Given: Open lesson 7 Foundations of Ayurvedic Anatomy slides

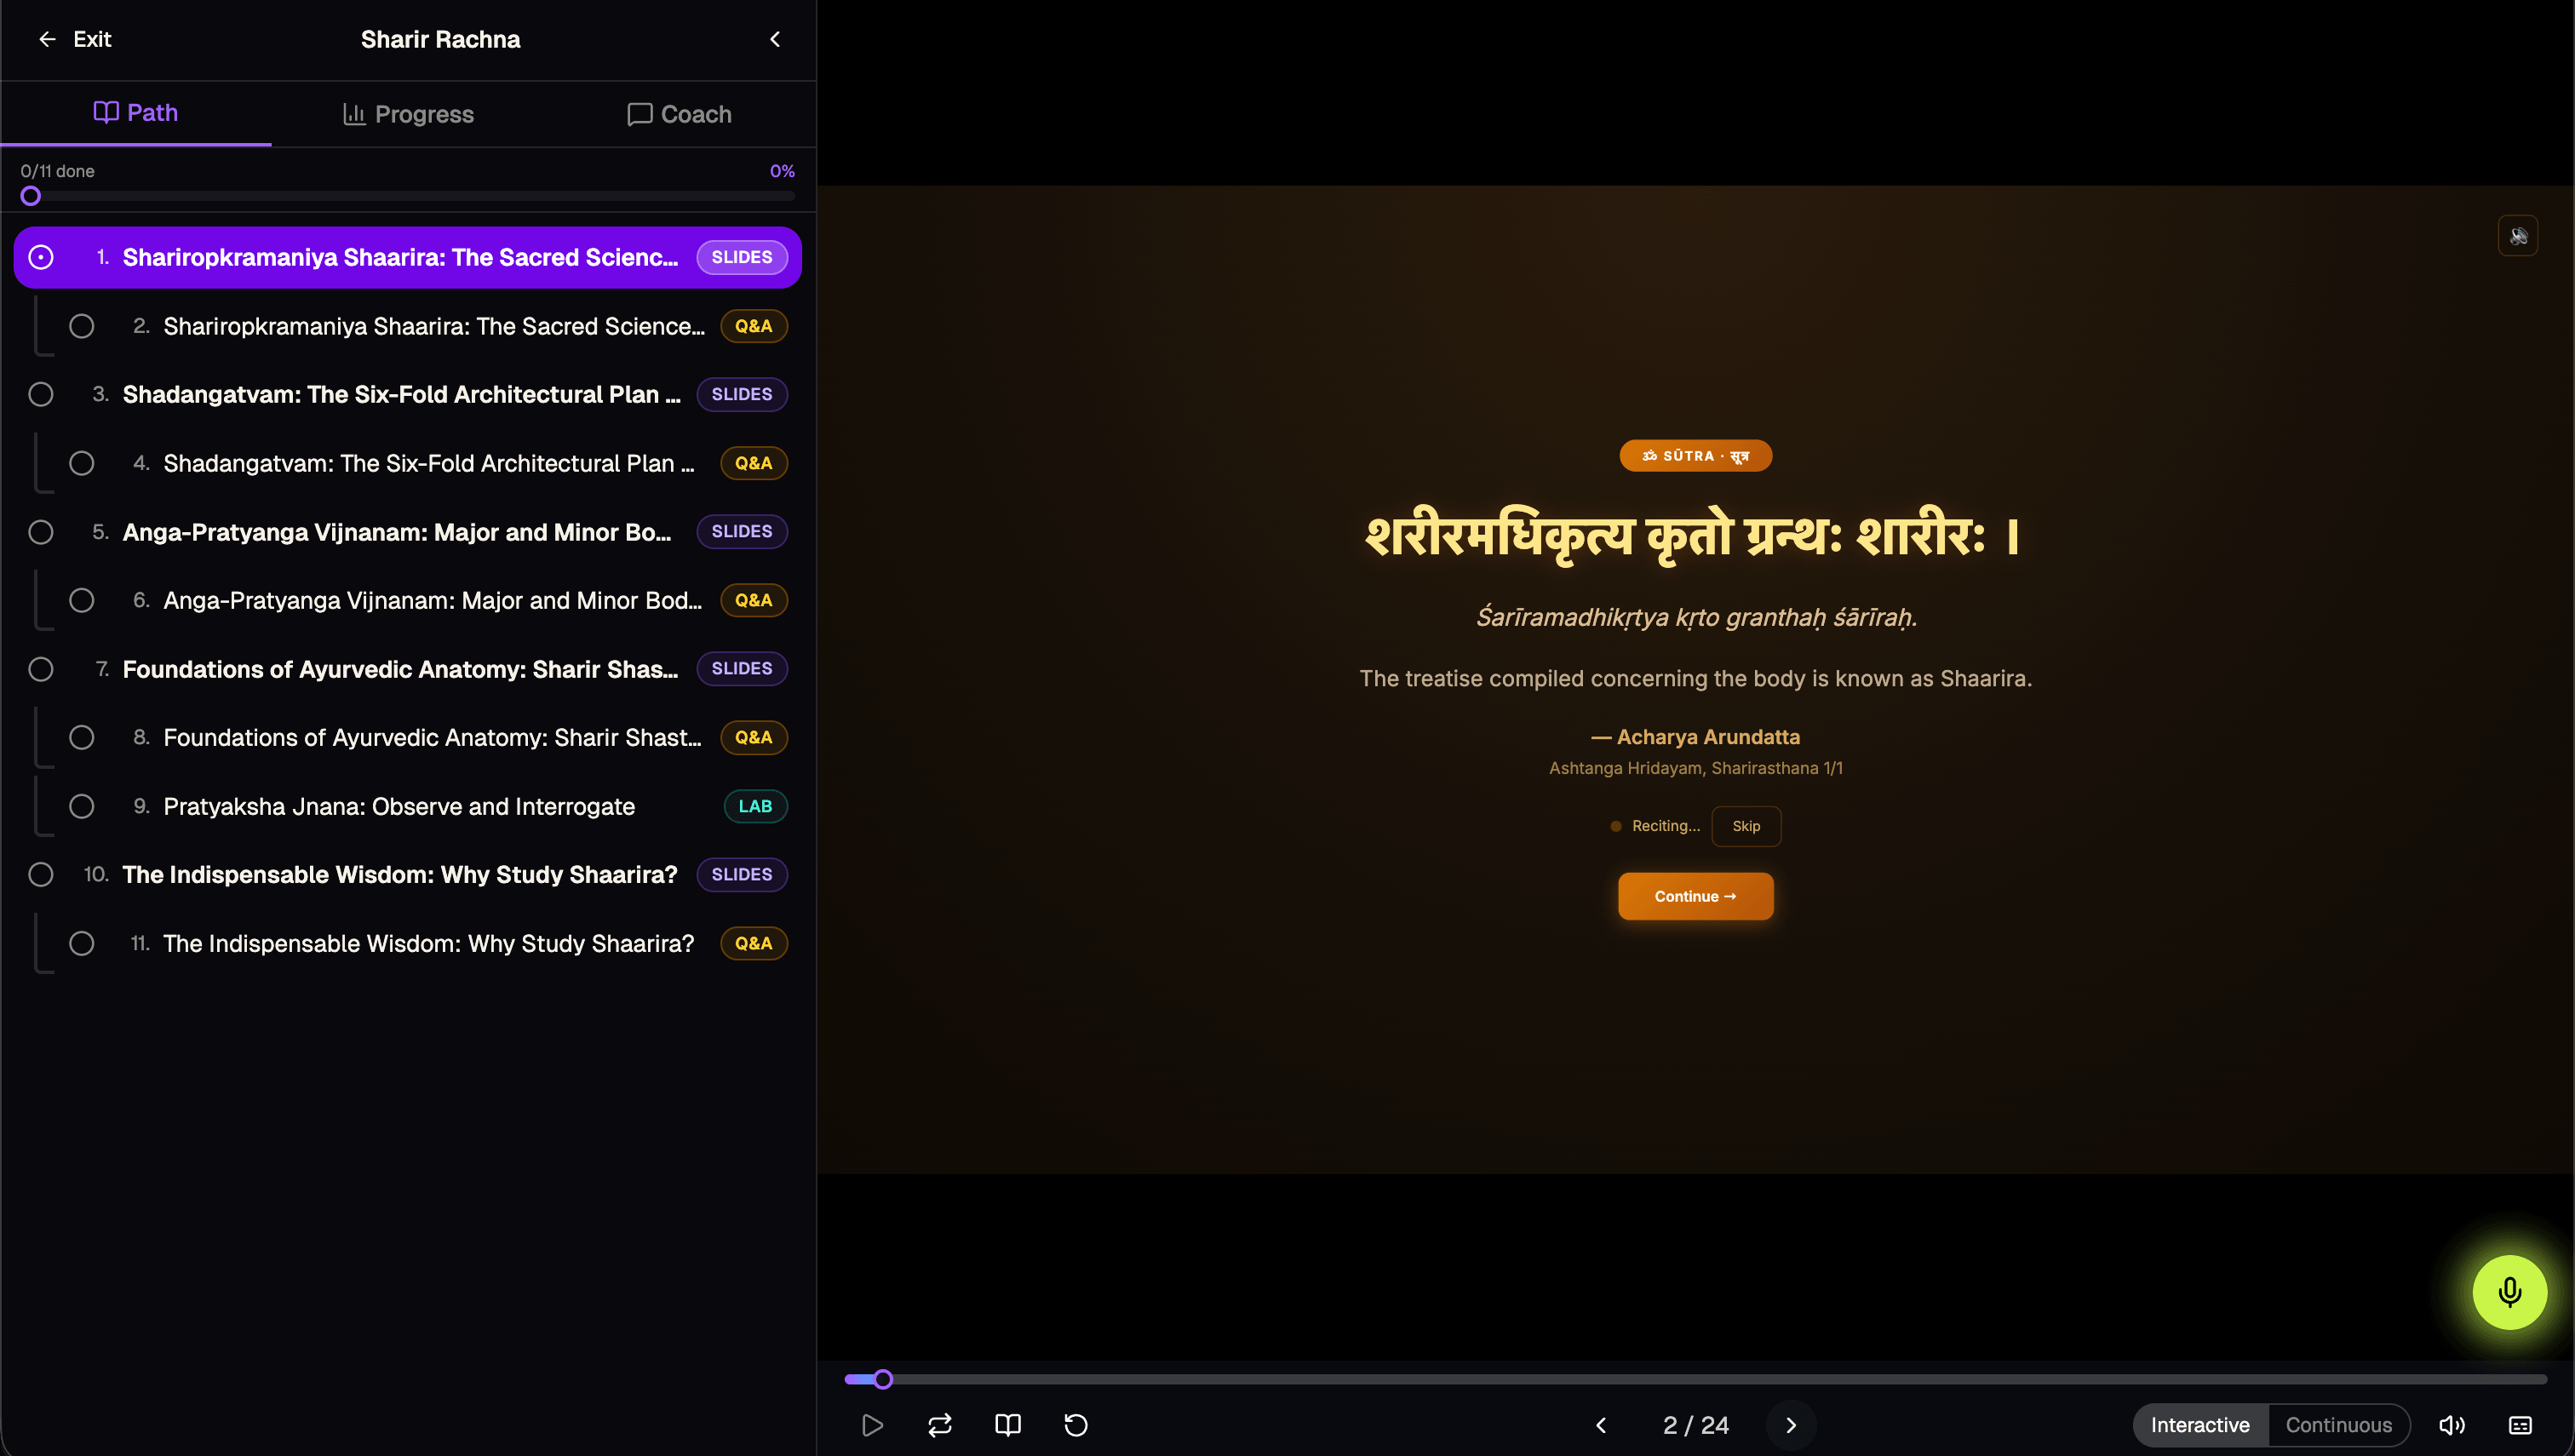Looking at the screenshot, I should (408, 668).
